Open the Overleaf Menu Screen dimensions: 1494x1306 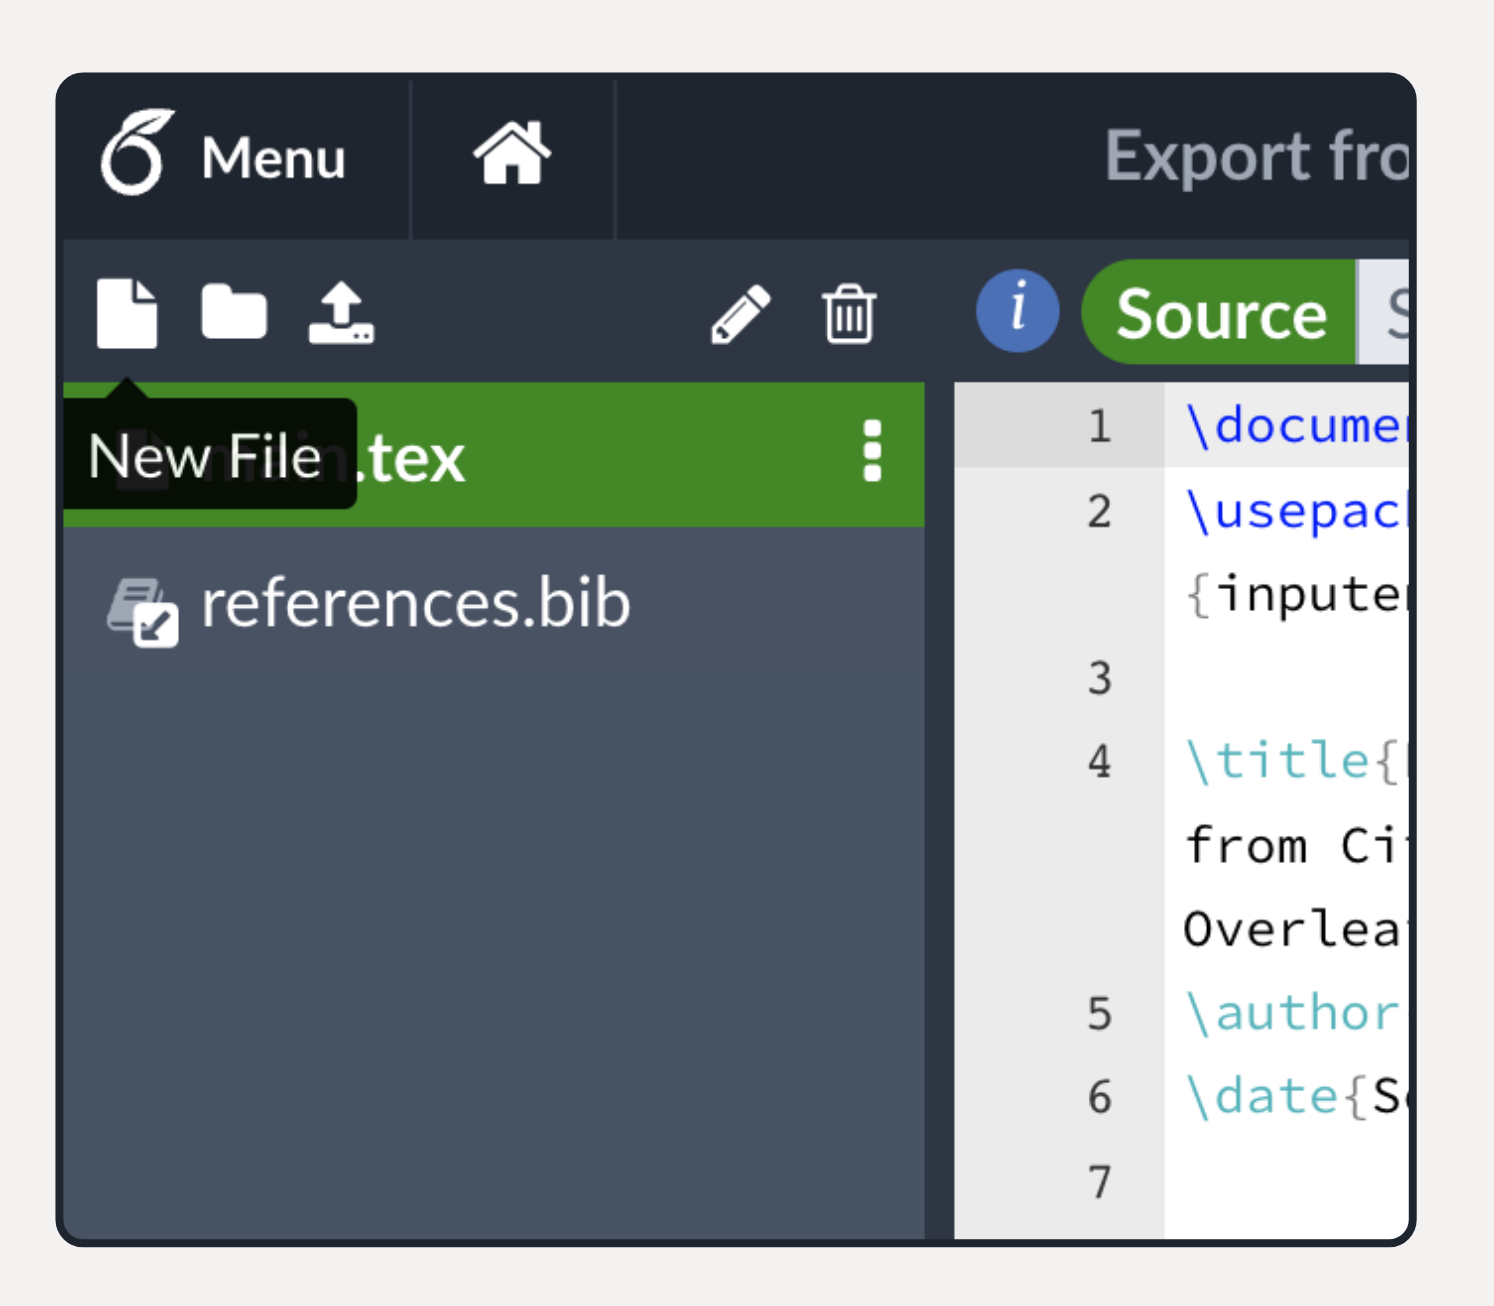pyautogui.click(x=225, y=156)
